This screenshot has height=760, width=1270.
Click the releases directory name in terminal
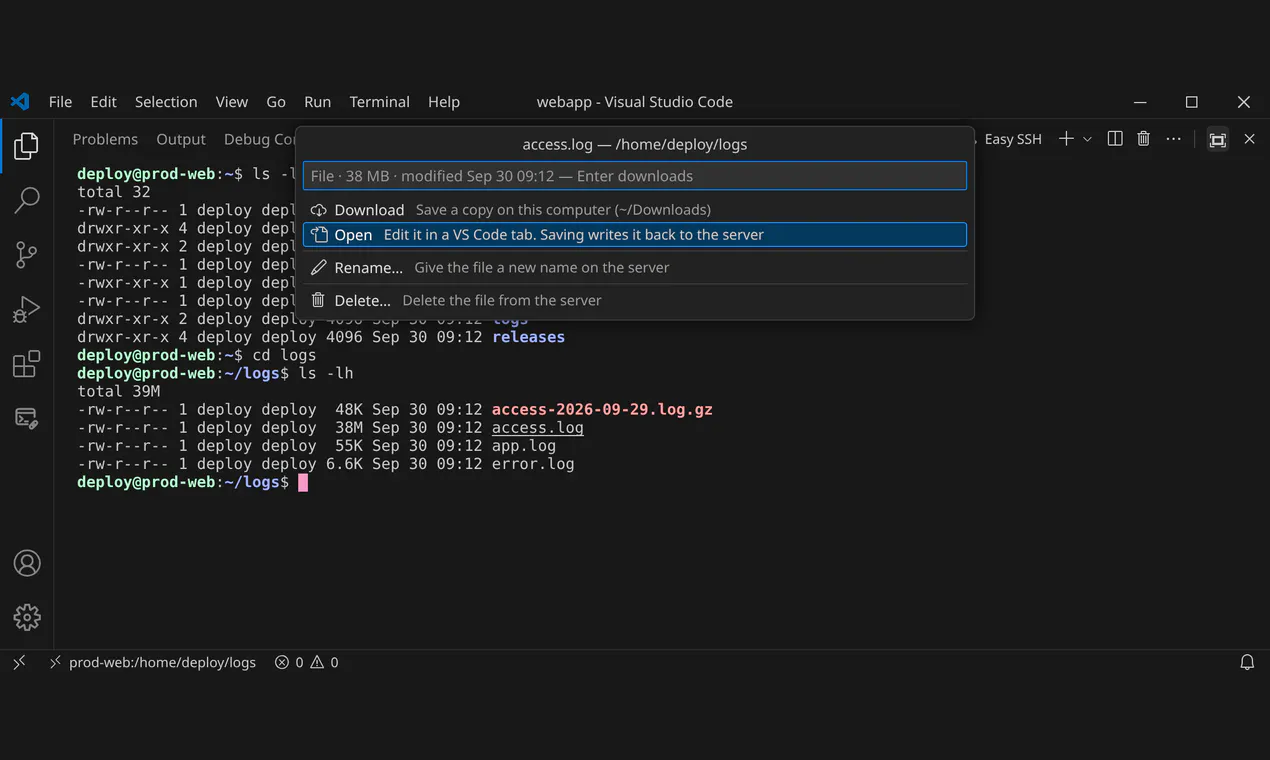click(x=528, y=337)
